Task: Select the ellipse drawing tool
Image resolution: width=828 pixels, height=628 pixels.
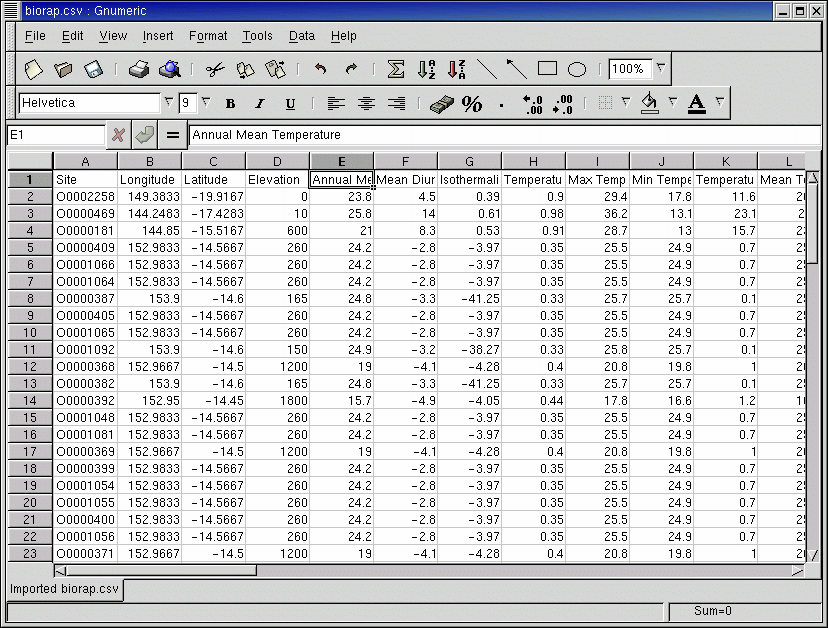Action: point(577,69)
